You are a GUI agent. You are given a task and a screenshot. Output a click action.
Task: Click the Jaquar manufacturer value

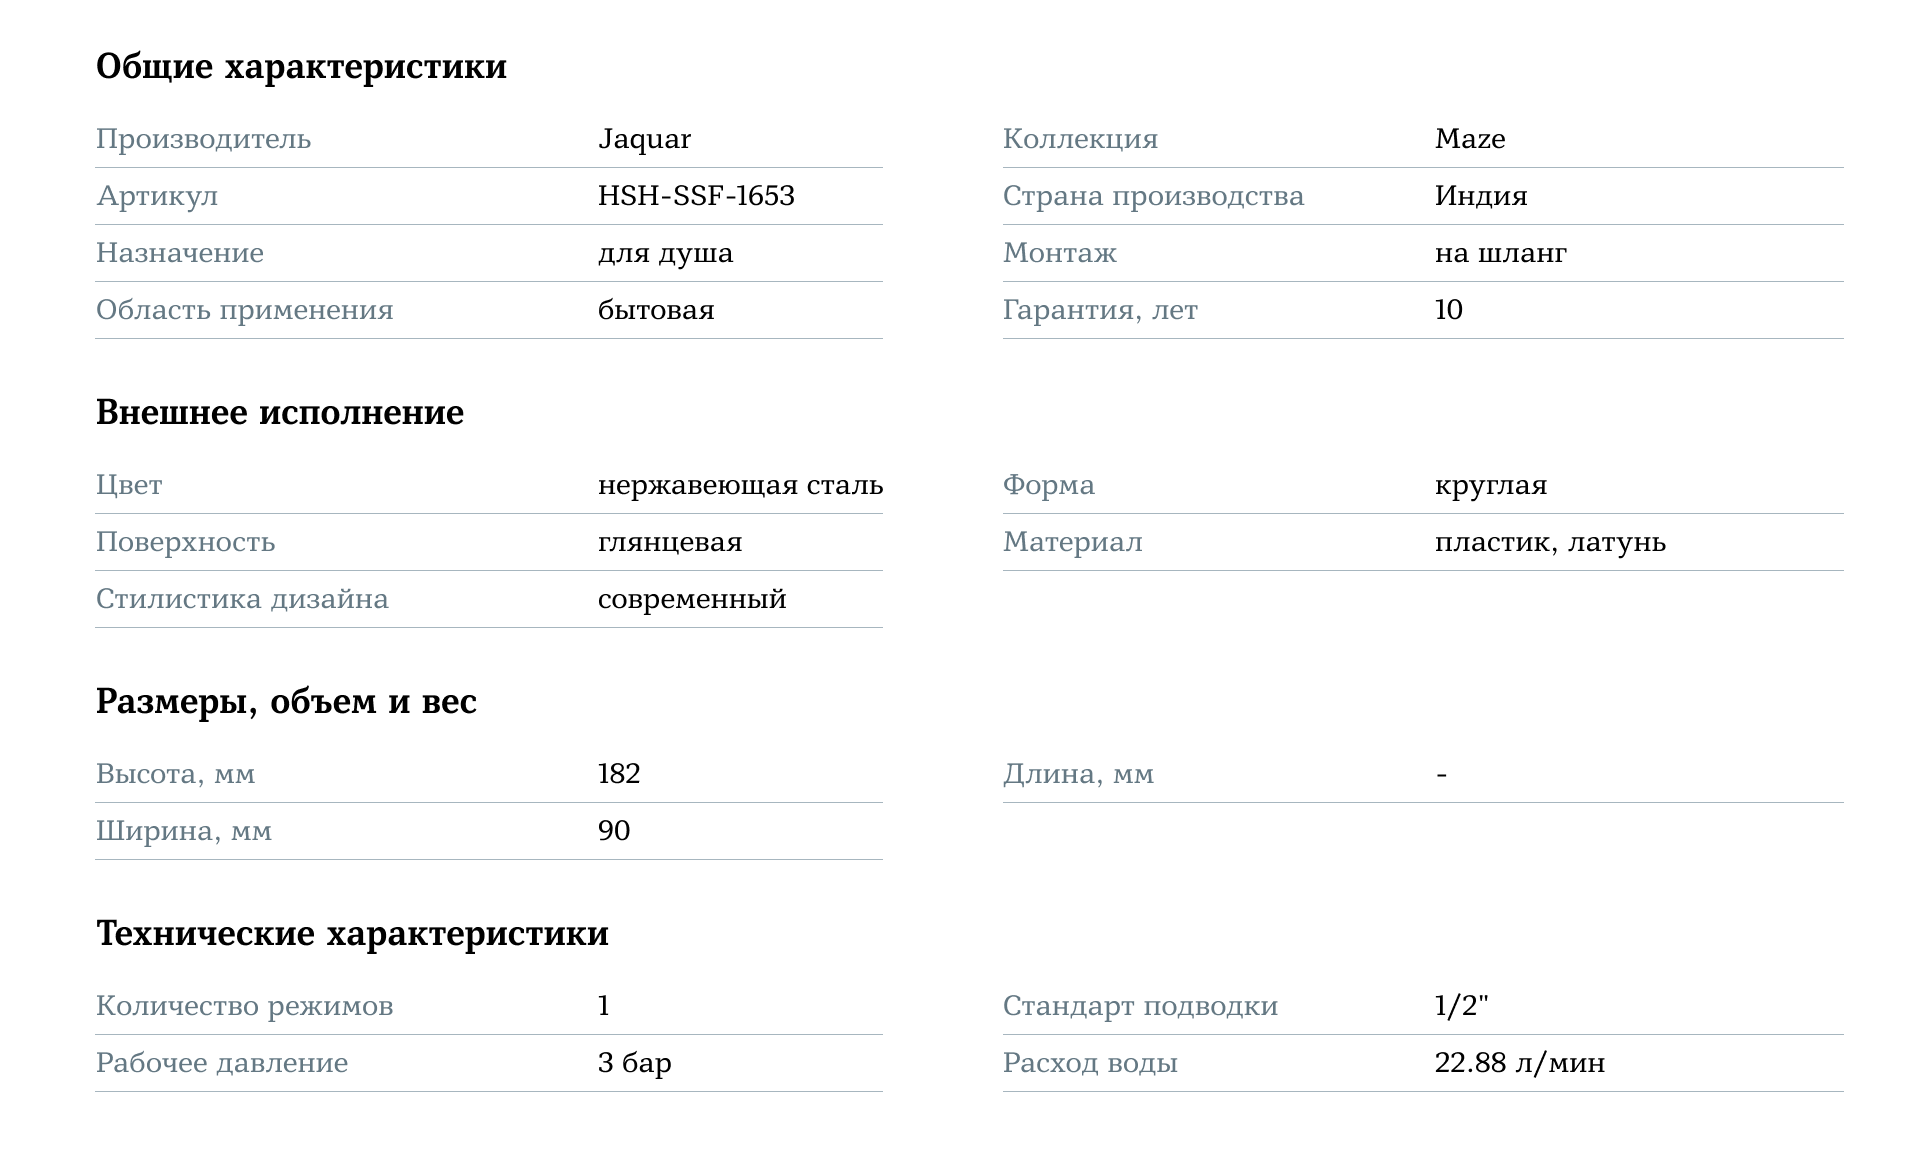click(x=644, y=139)
